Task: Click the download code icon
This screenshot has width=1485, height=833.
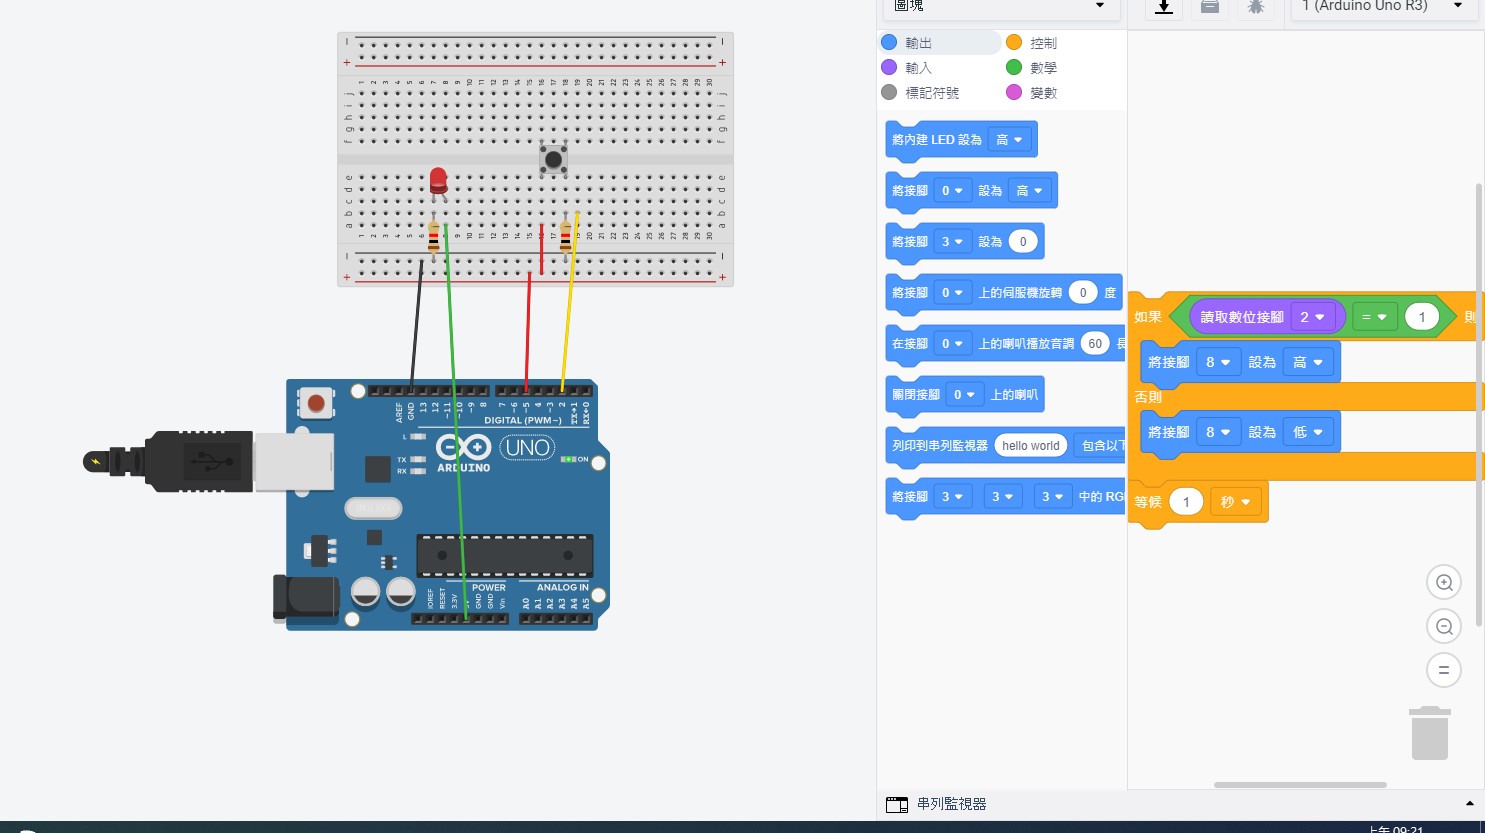Action: [x=1164, y=7]
